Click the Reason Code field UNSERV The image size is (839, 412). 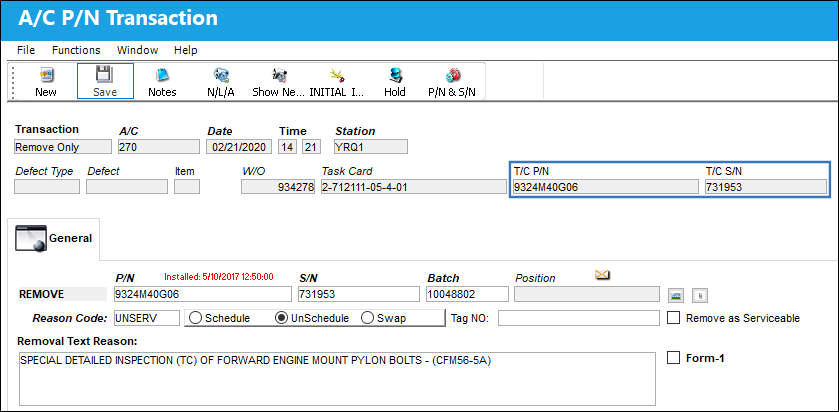pyautogui.click(x=147, y=318)
